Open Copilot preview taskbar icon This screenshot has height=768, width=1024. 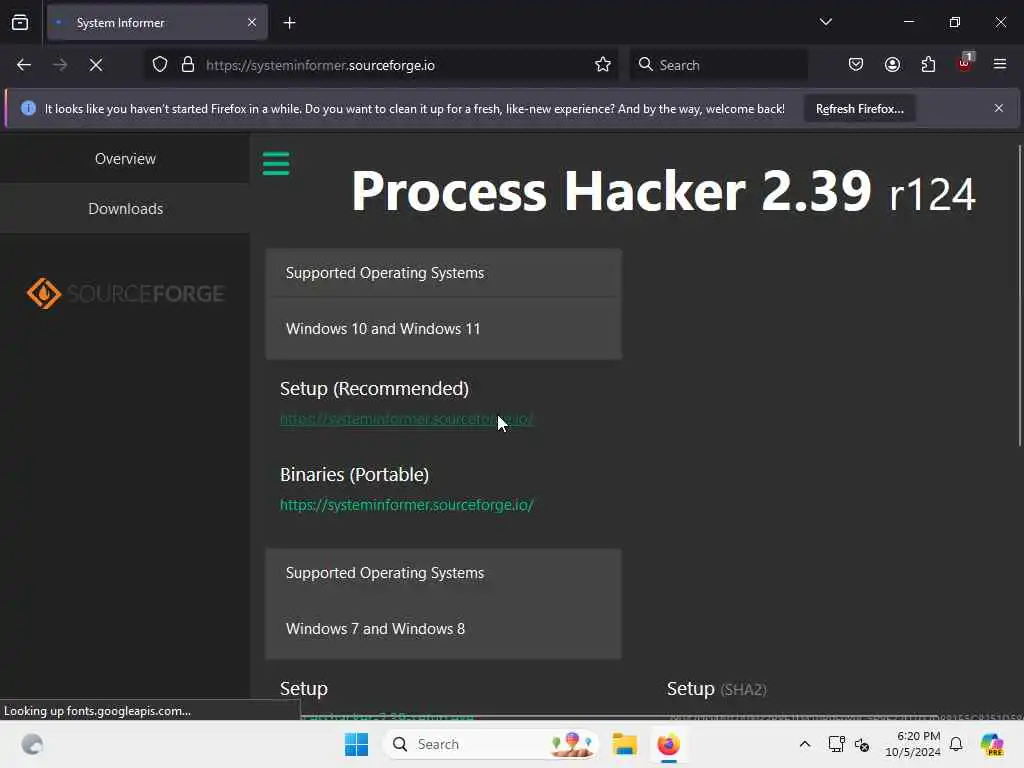tap(991, 744)
